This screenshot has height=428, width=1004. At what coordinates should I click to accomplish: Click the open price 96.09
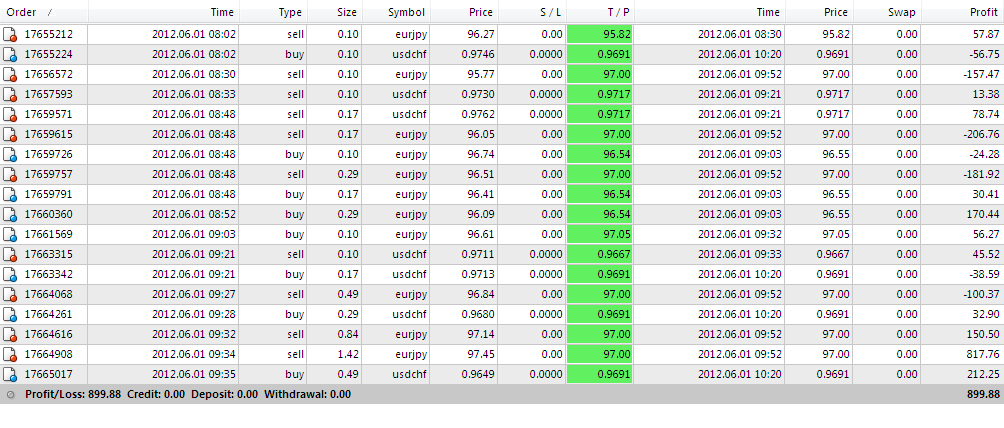[x=480, y=215]
